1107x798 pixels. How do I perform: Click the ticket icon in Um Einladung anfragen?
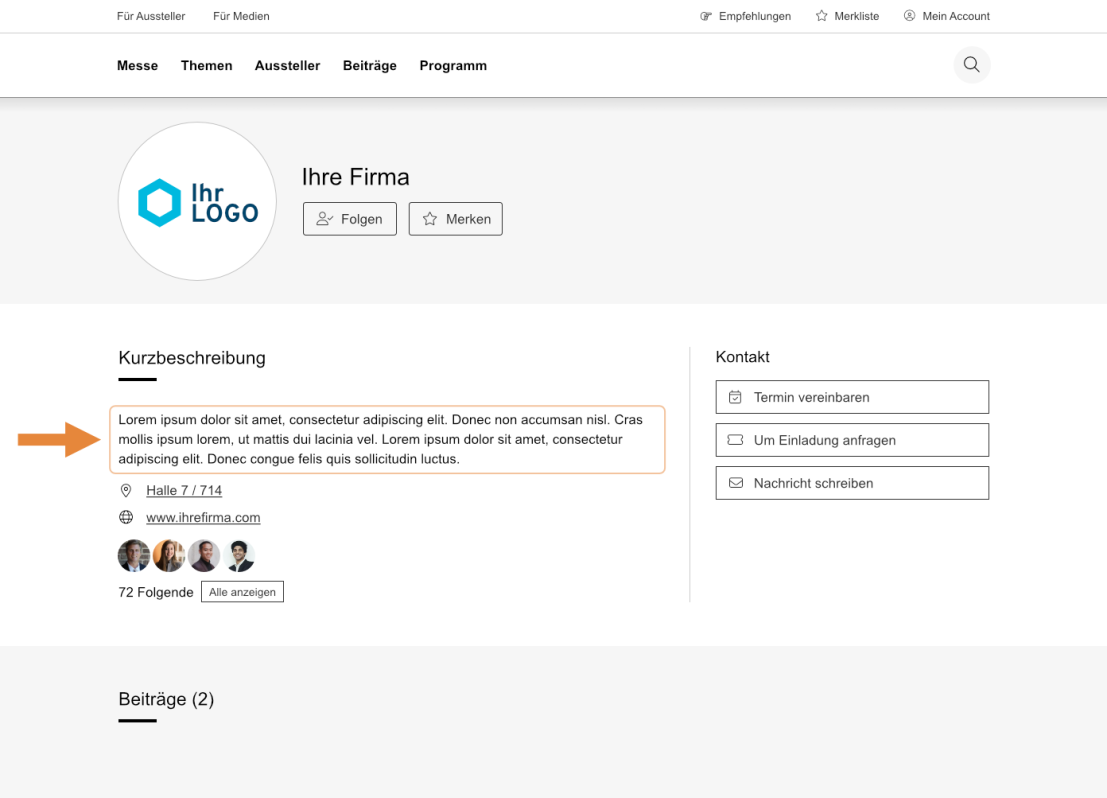coord(736,439)
